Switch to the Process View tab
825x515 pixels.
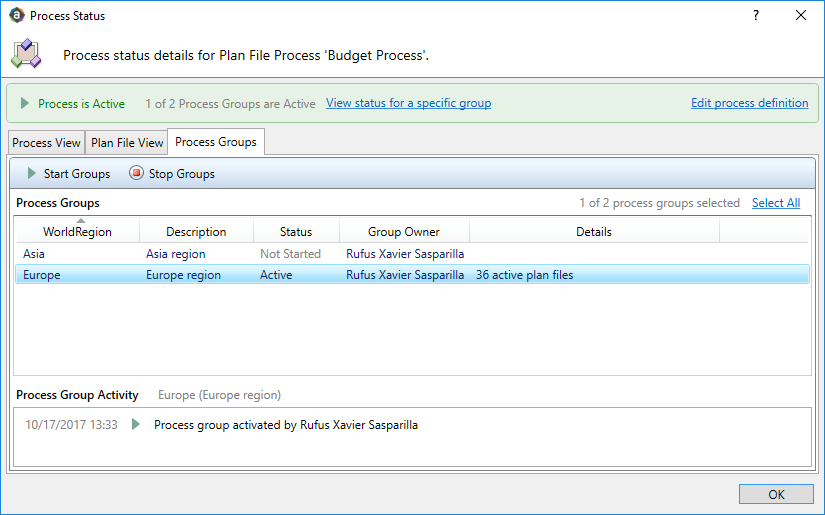46,143
